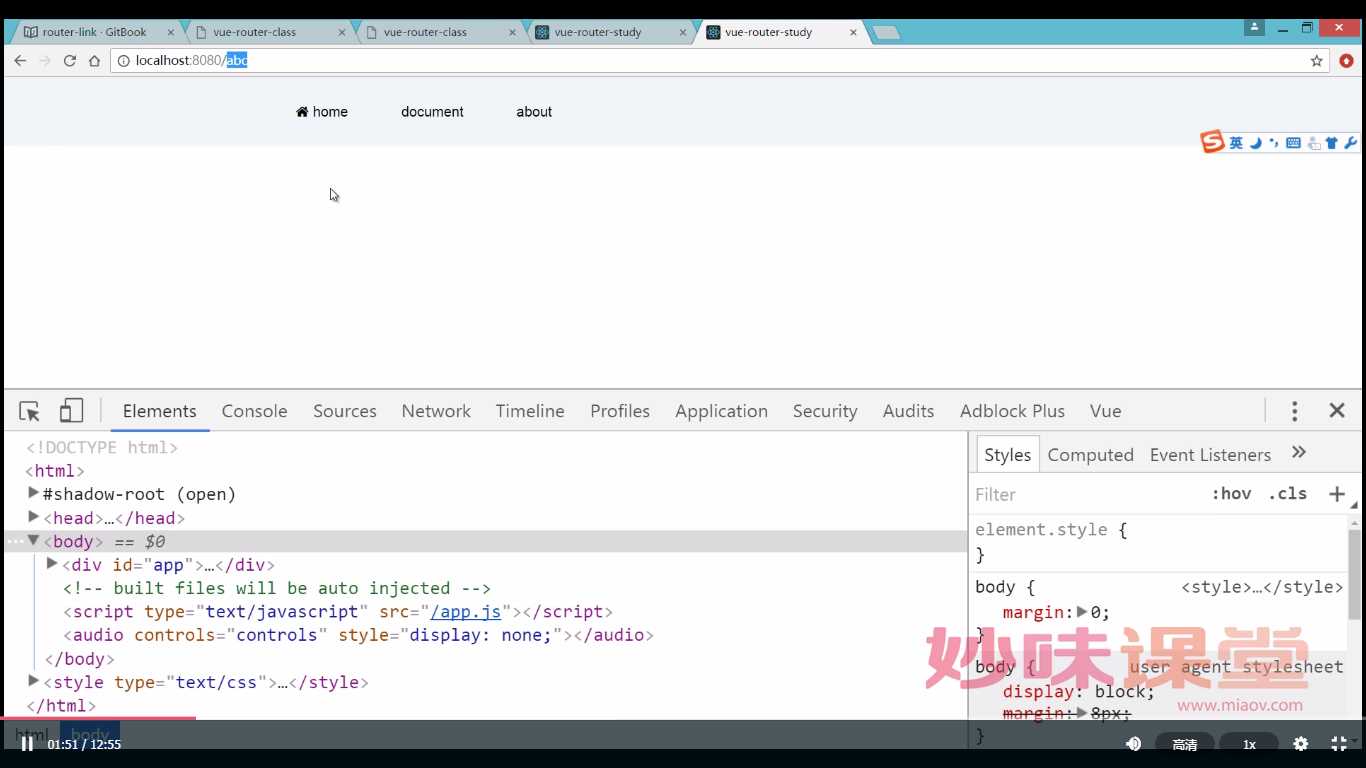This screenshot has height=768, width=1366.
Task: Click about link in page navigation
Action: coord(534,112)
